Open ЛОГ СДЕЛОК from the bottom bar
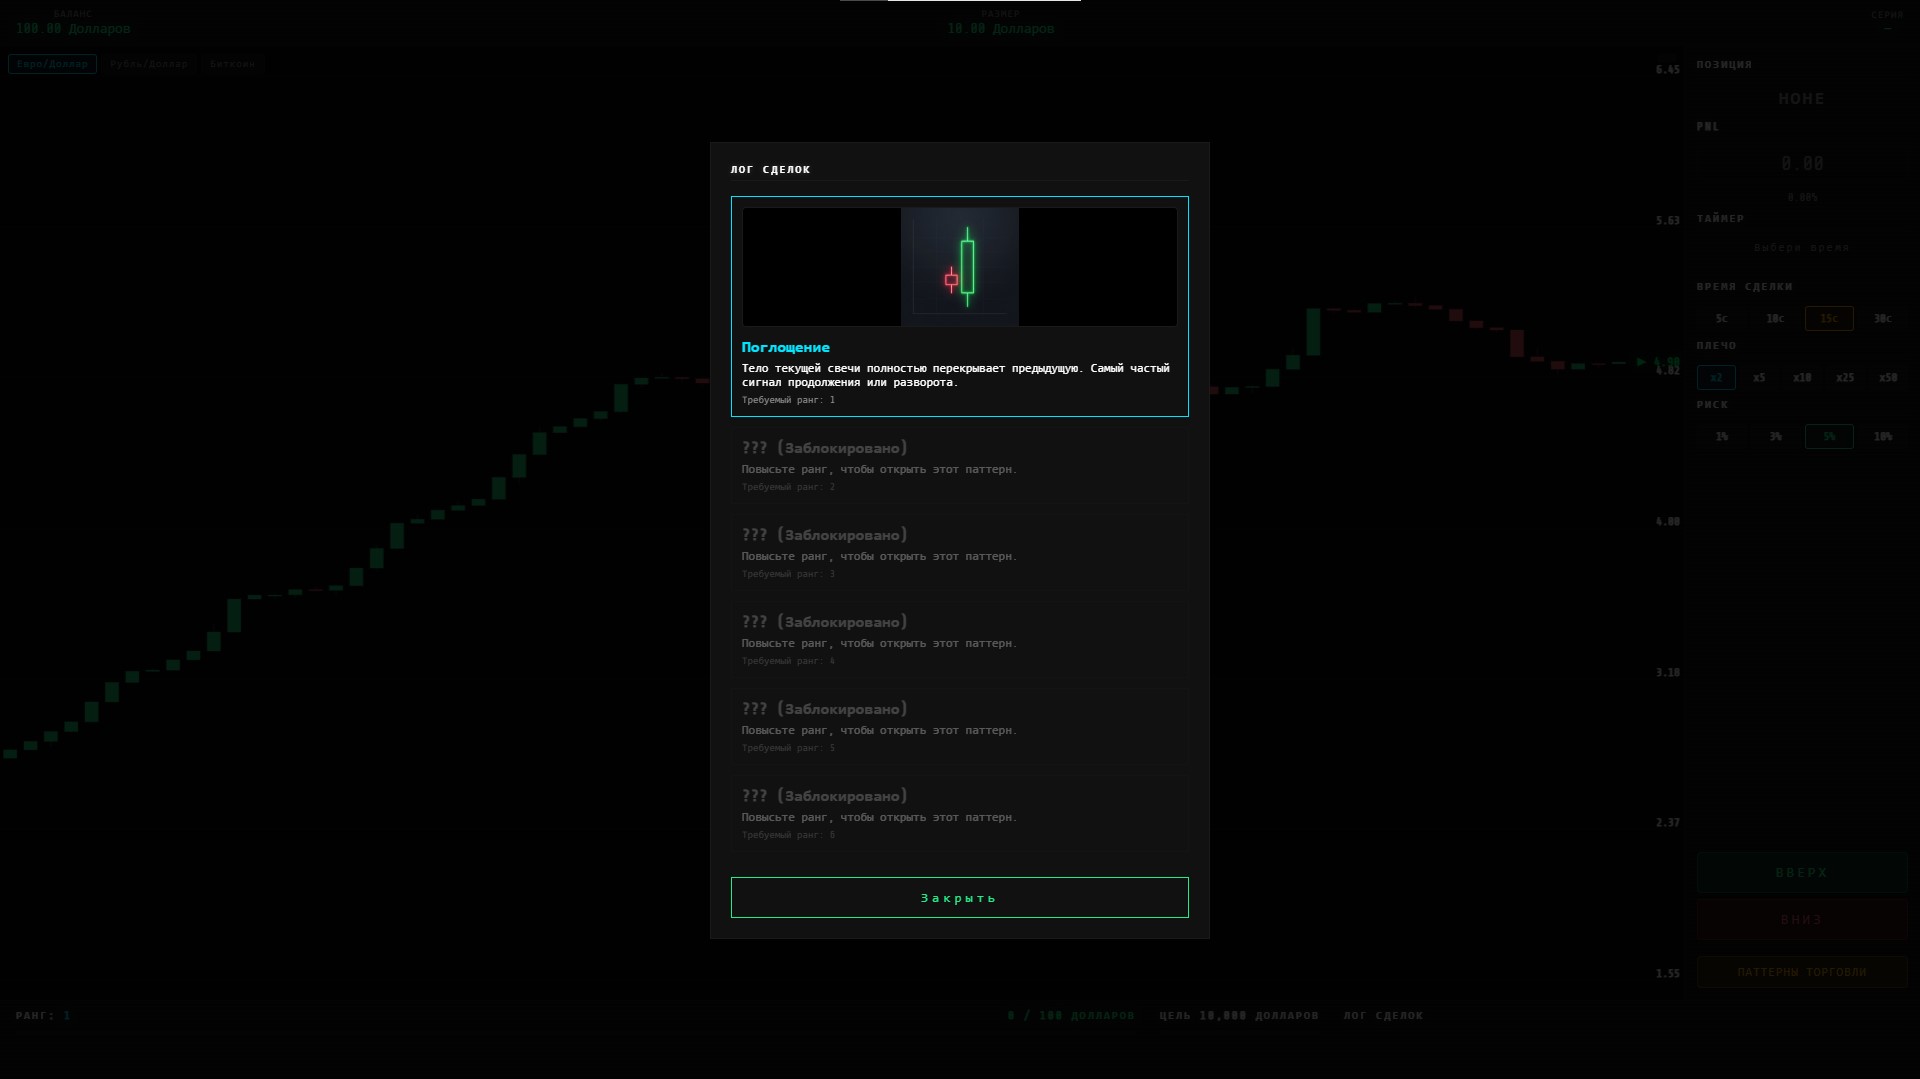The height and width of the screenshot is (1079, 1920). click(1383, 1015)
